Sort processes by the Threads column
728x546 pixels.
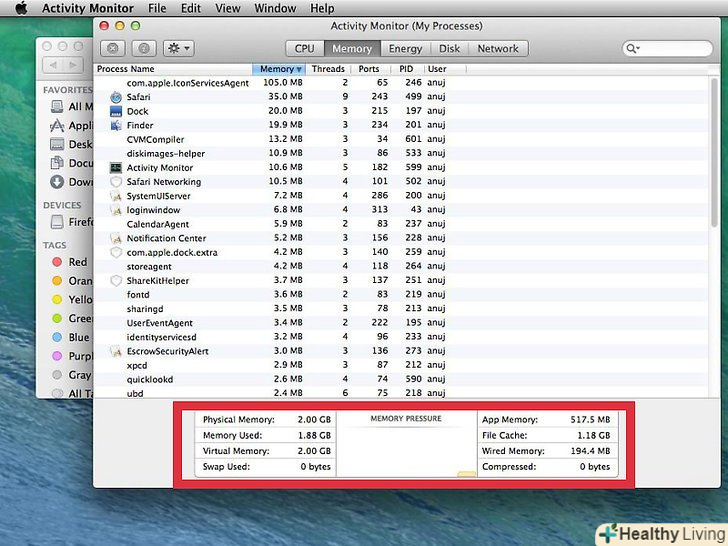click(328, 69)
